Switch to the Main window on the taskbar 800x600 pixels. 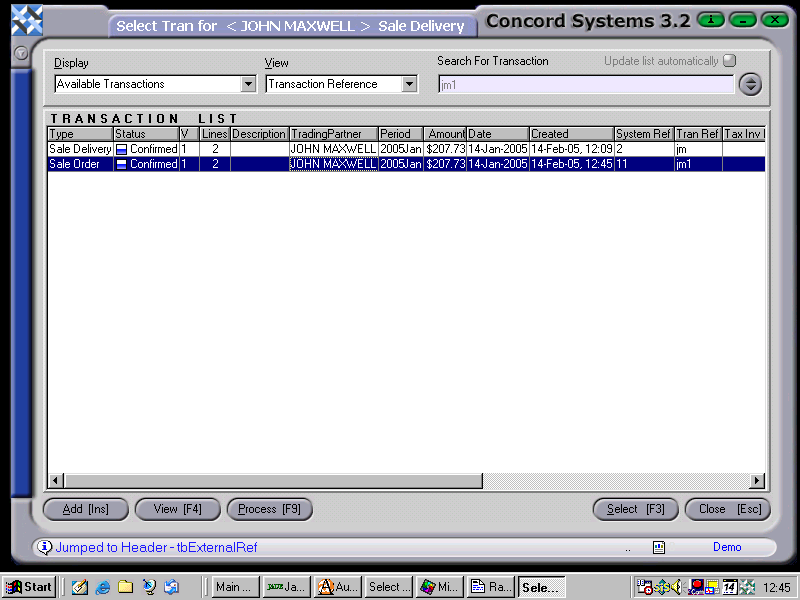[233, 587]
